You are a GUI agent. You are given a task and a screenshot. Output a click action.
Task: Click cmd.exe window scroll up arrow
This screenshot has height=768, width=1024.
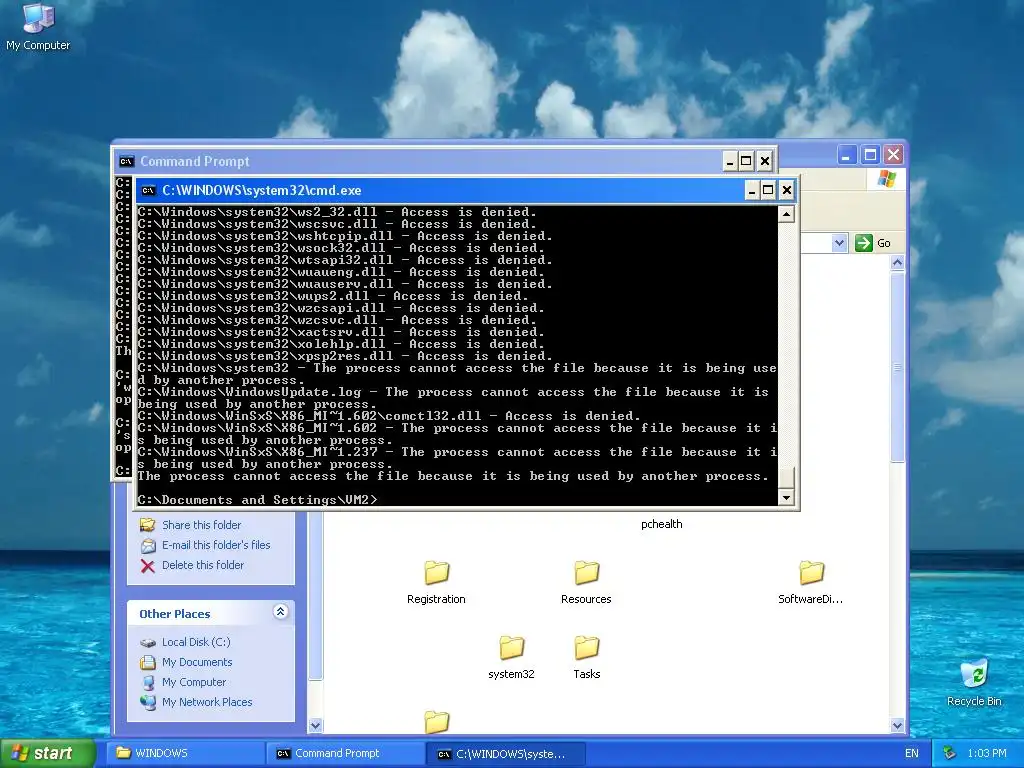pos(786,214)
